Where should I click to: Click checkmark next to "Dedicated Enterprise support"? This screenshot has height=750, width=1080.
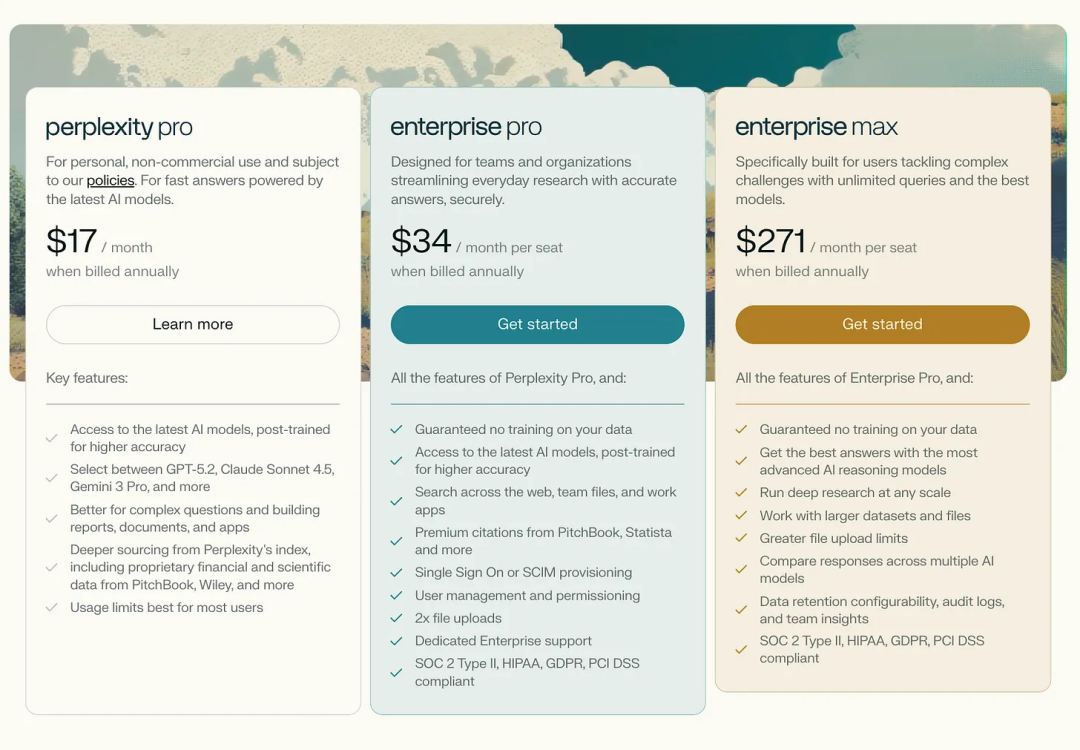(x=397, y=641)
